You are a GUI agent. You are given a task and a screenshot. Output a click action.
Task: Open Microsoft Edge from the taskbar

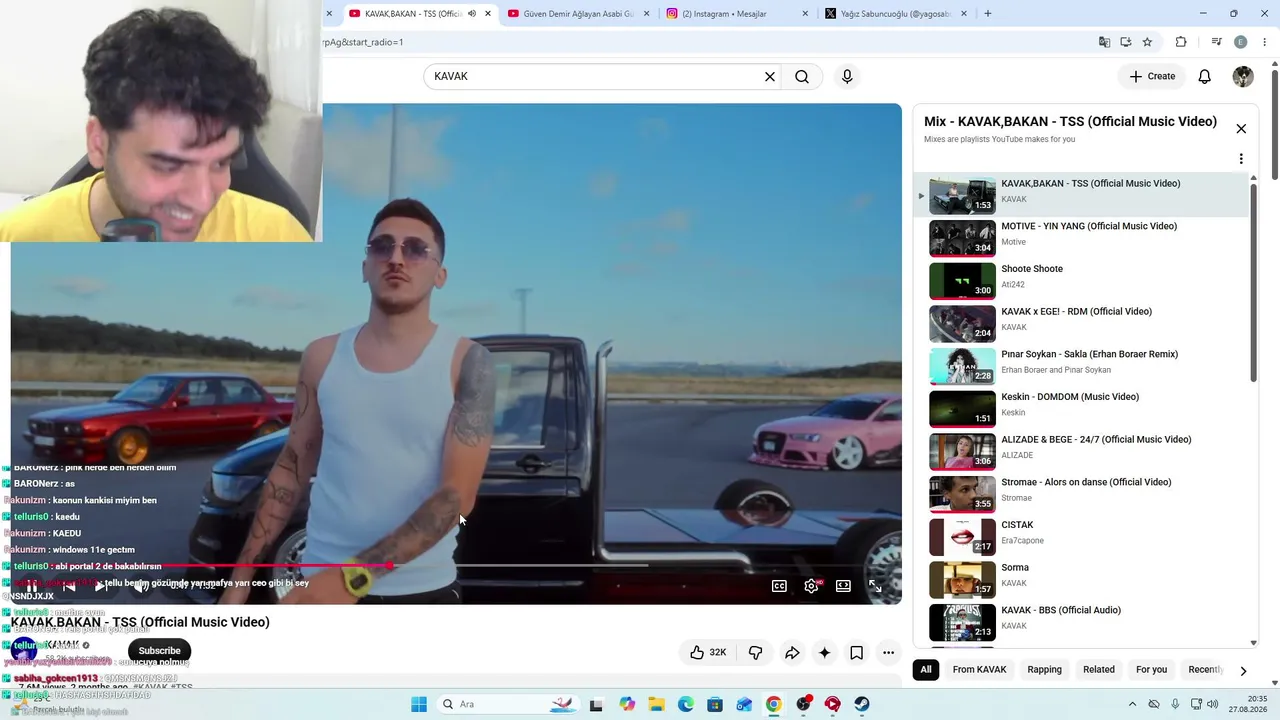tap(686, 704)
